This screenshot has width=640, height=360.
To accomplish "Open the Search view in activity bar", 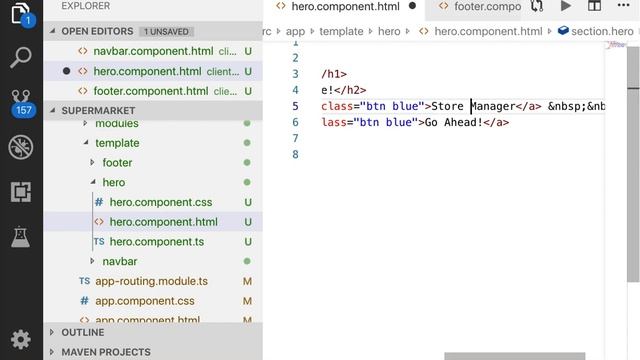I will pyautogui.click(x=20, y=57).
